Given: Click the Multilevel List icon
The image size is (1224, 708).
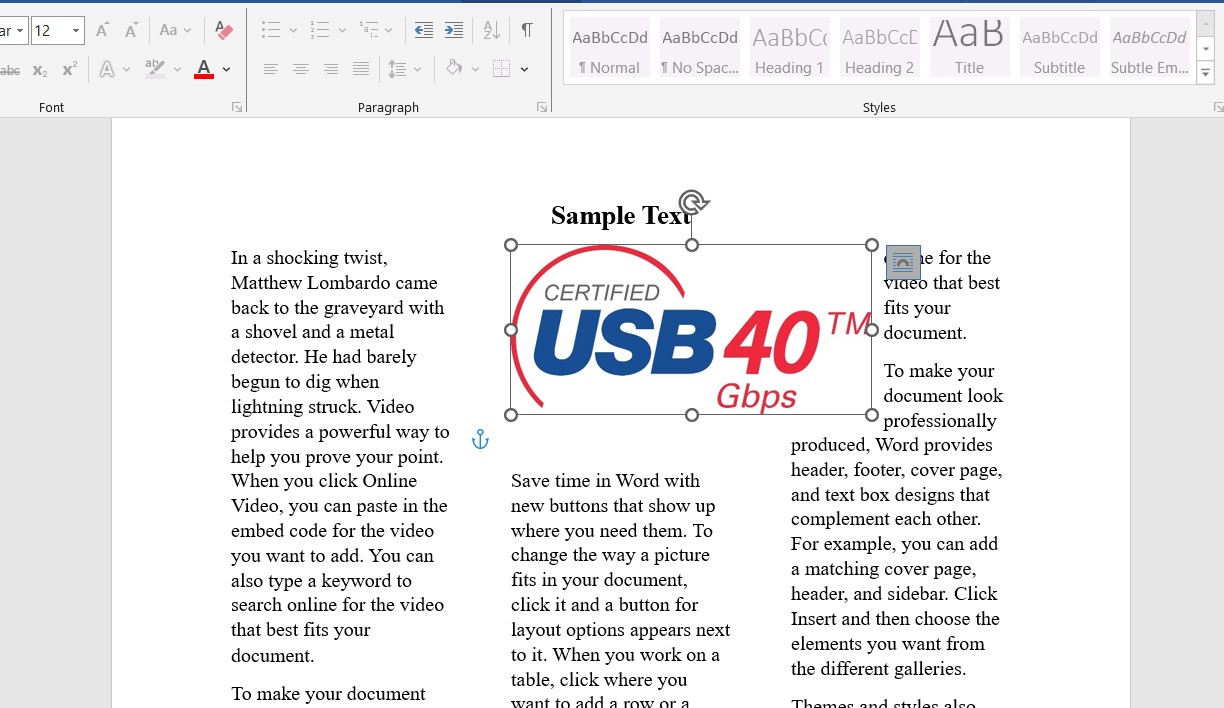Looking at the screenshot, I should pyautogui.click(x=369, y=30).
